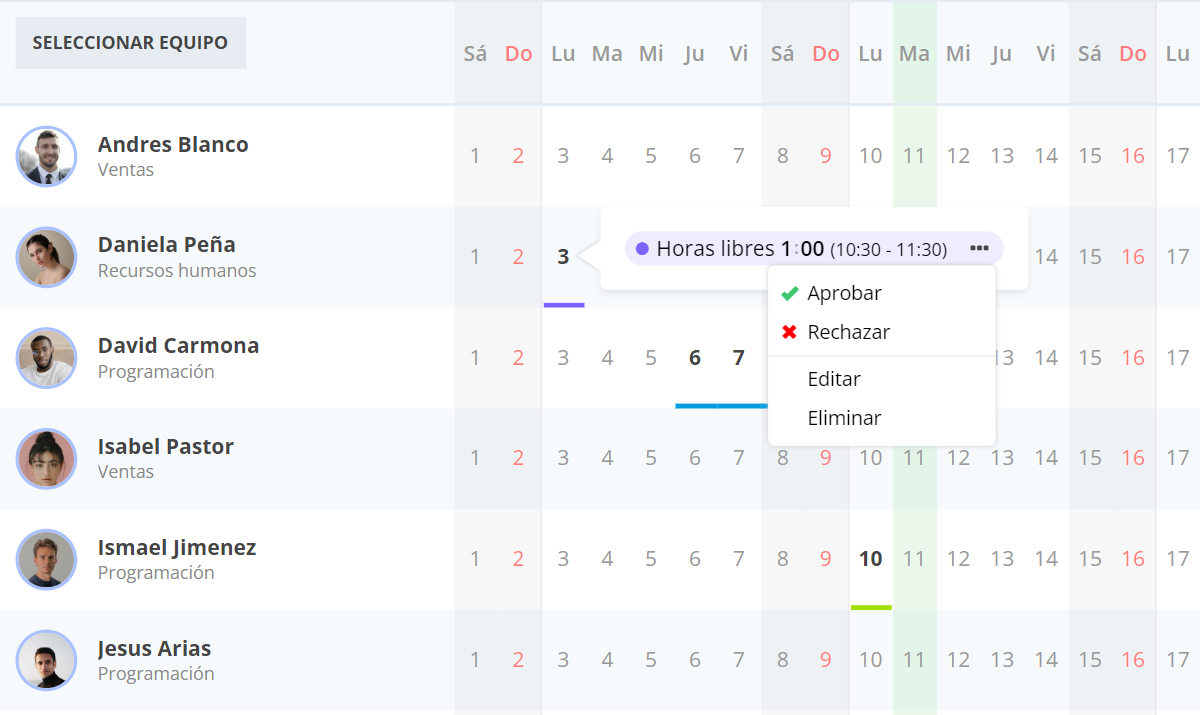Click the name Isabel Pastor
This screenshot has width=1200, height=715.
[166, 446]
